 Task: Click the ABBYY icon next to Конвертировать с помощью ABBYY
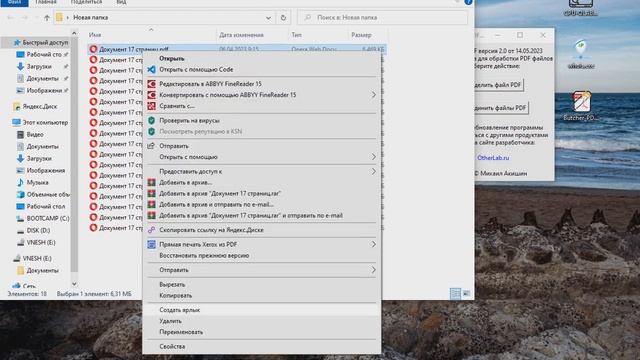click(151, 95)
